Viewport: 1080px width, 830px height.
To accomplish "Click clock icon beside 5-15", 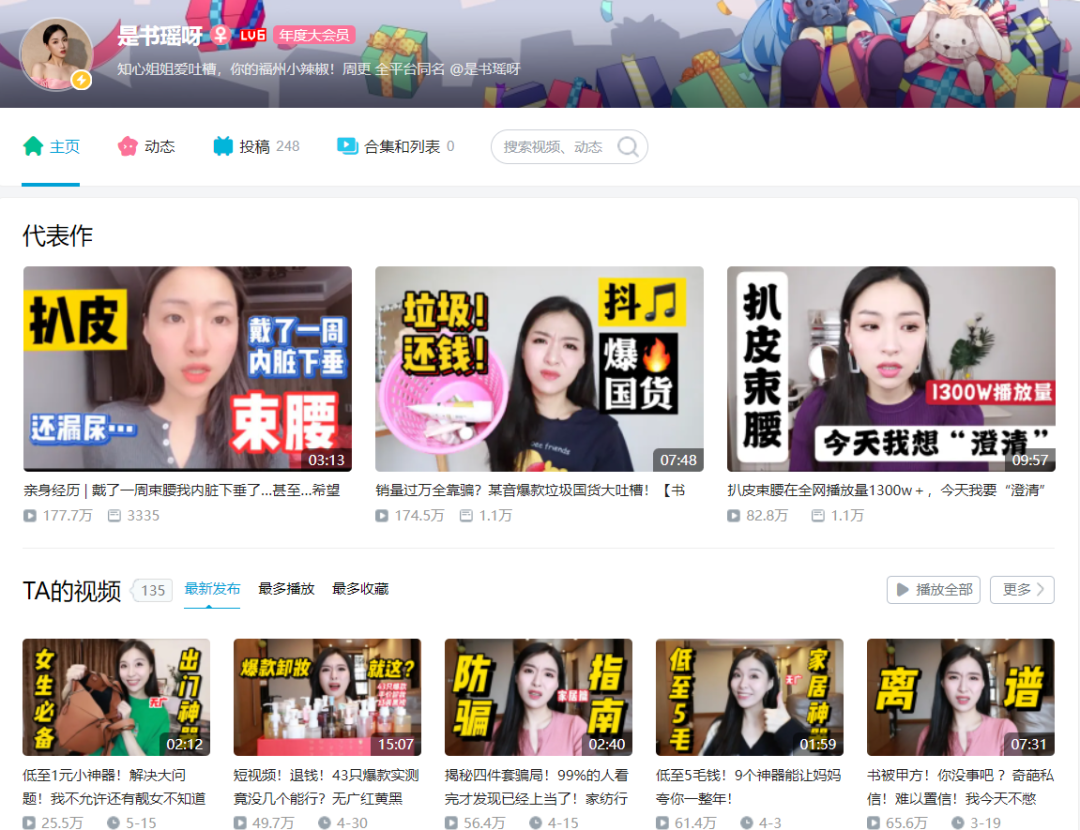I will (114, 822).
